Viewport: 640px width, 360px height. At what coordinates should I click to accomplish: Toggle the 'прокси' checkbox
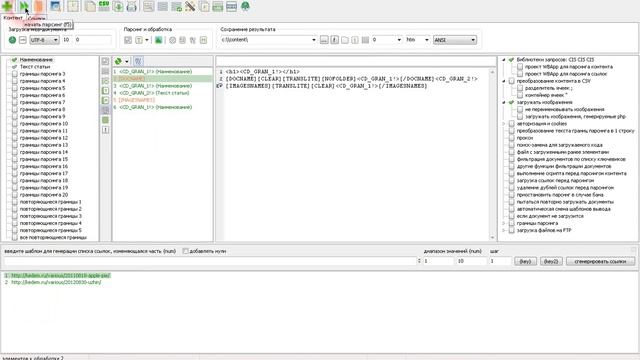(511, 138)
